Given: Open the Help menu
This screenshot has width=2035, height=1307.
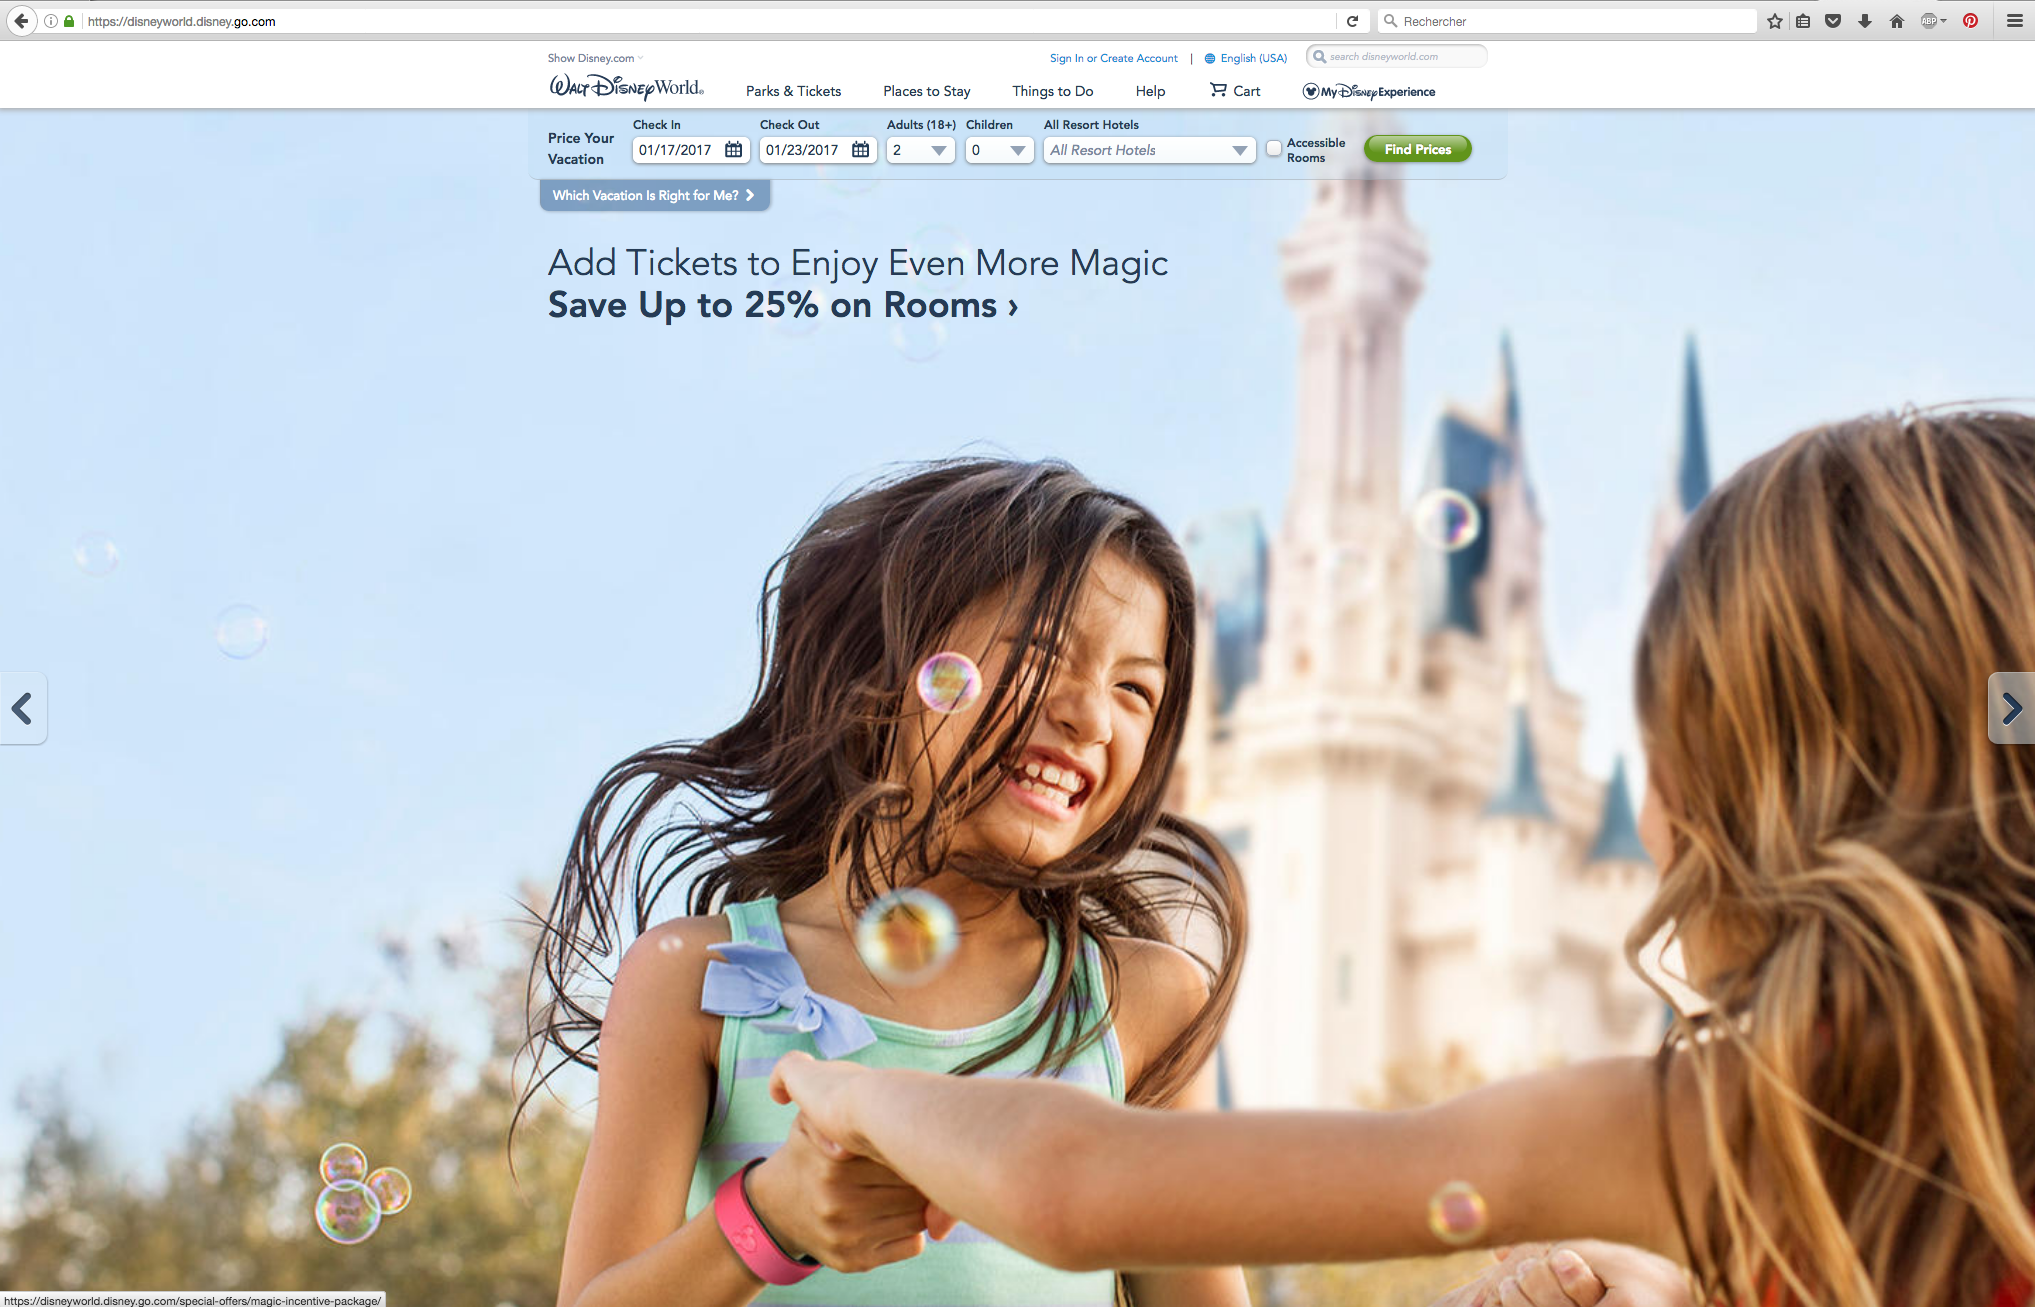Looking at the screenshot, I should (x=1150, y=91).
